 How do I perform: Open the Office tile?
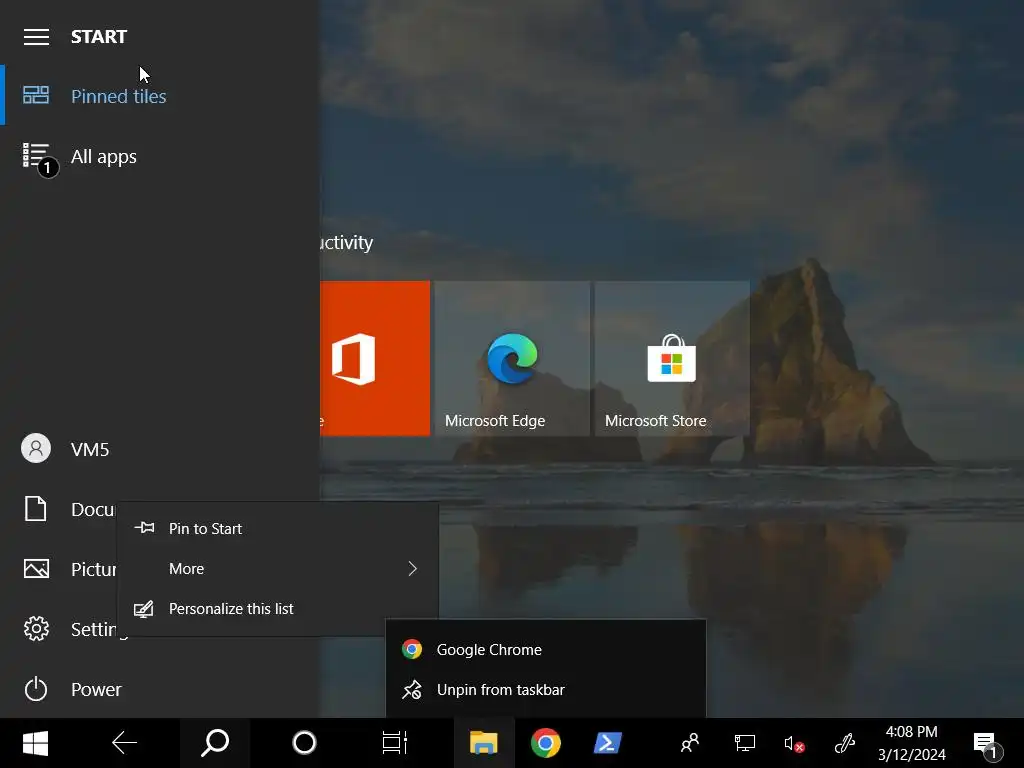375,358
